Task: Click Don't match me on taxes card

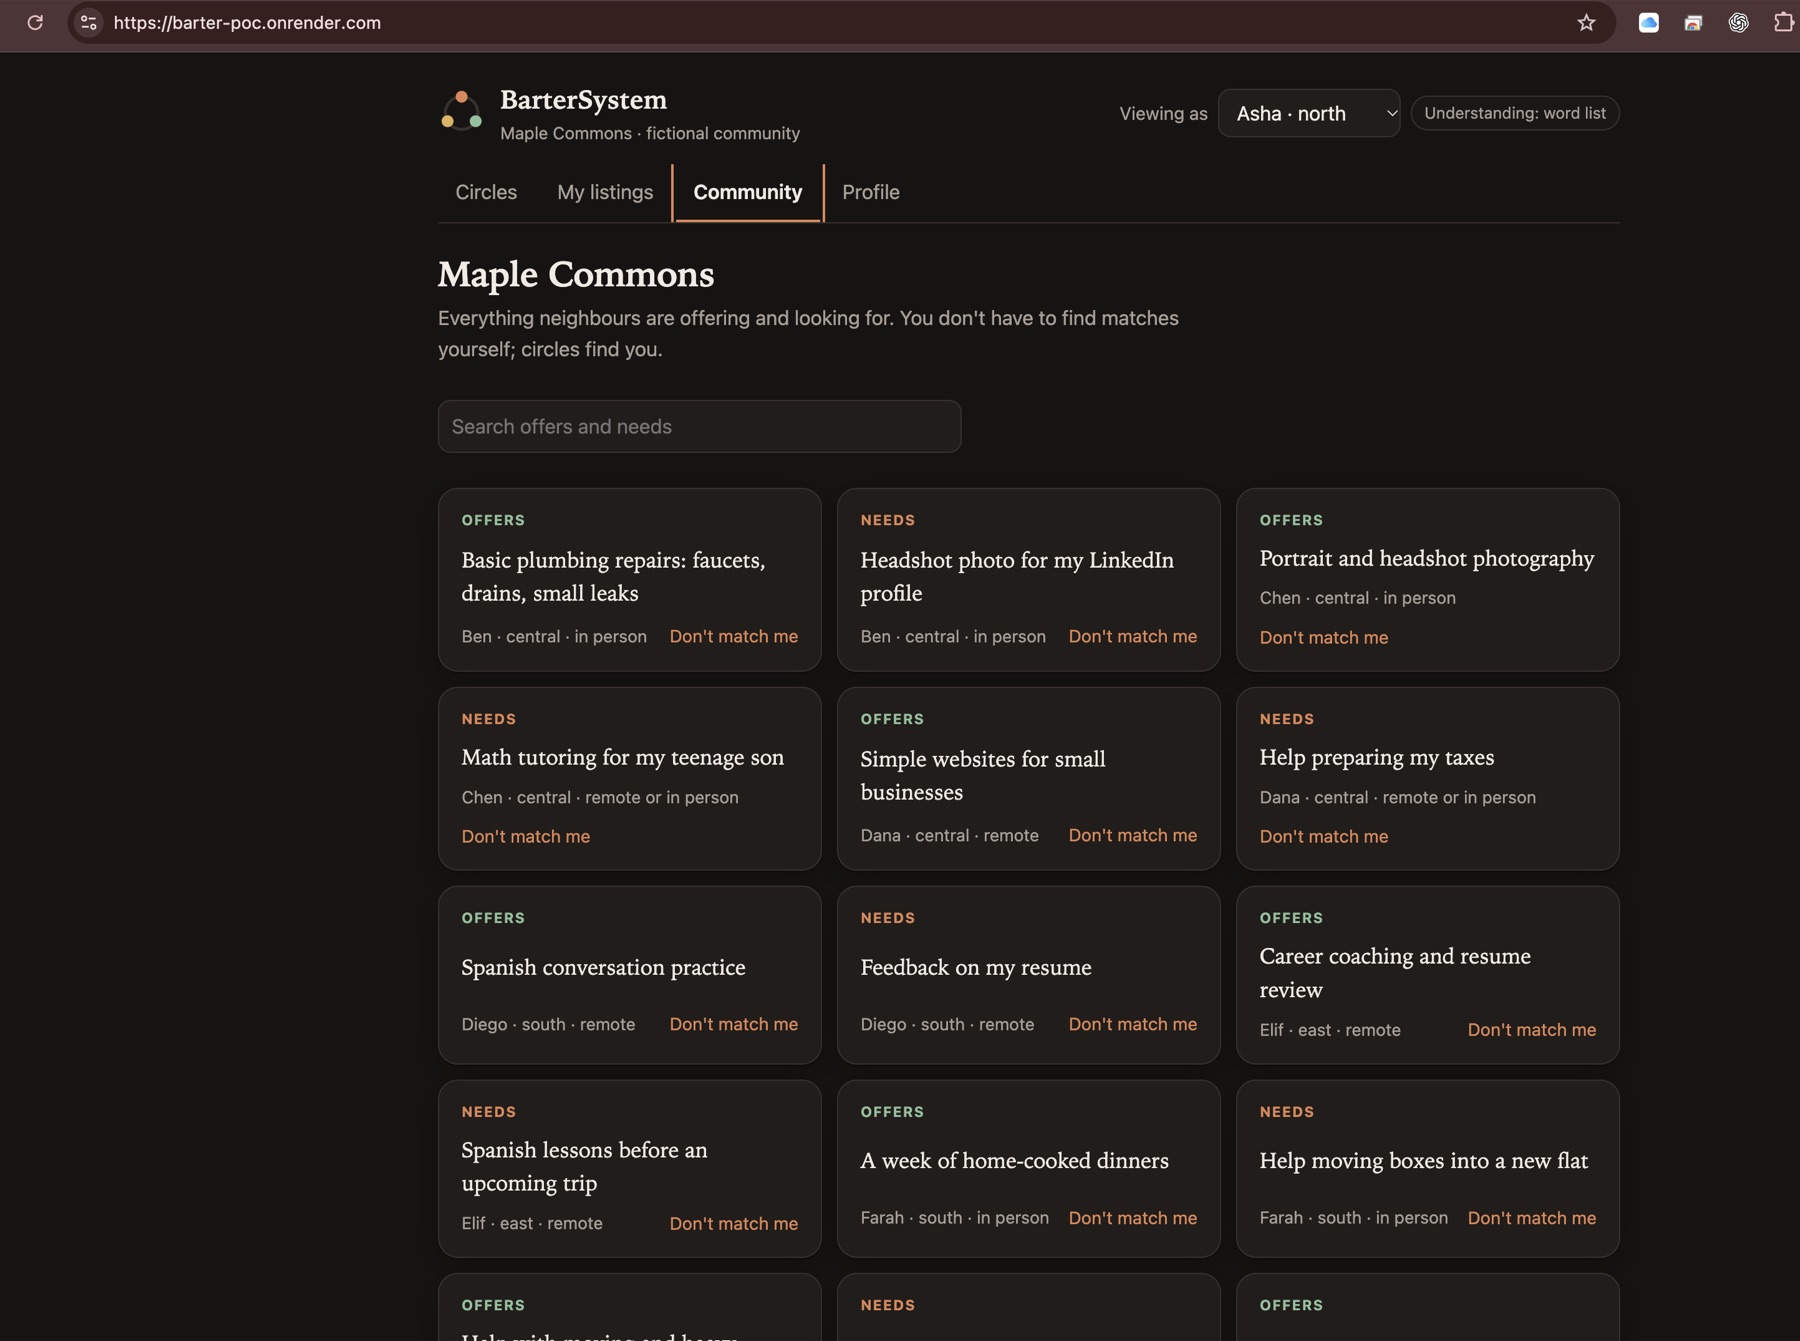Action: tap(1324, 836)
